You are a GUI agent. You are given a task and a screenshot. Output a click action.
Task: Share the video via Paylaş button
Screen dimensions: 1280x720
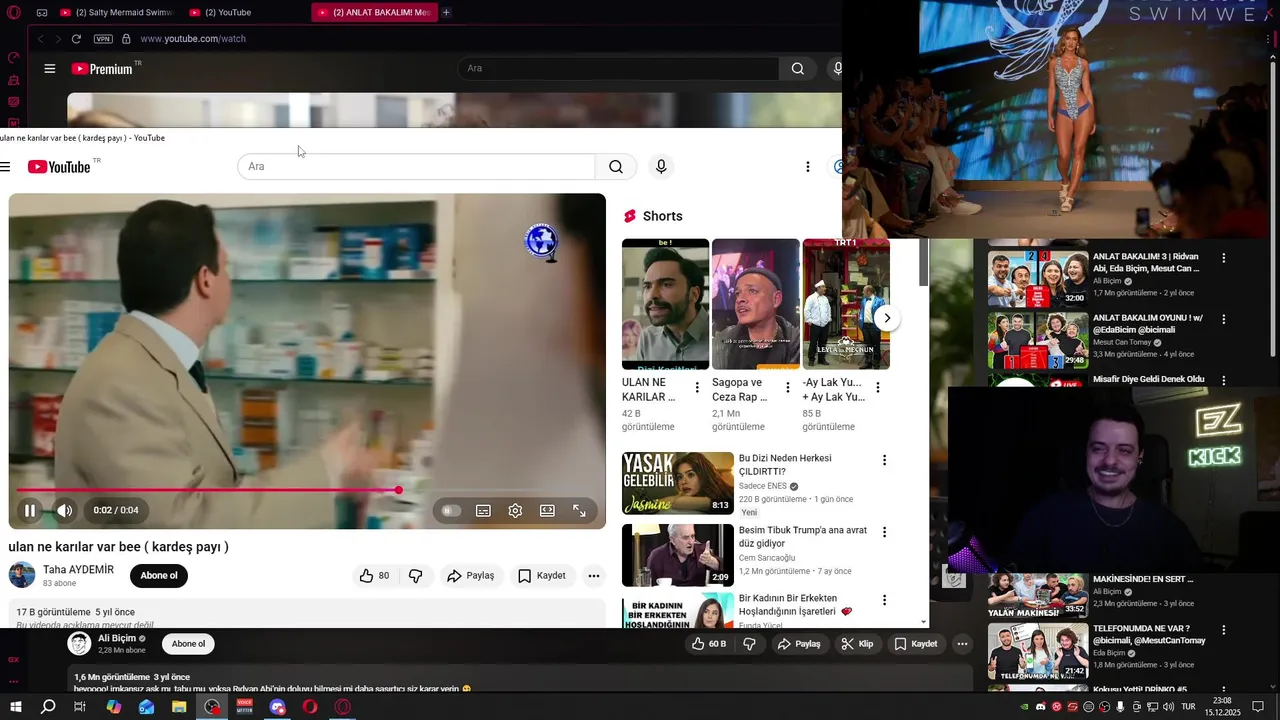coord(470,576)
